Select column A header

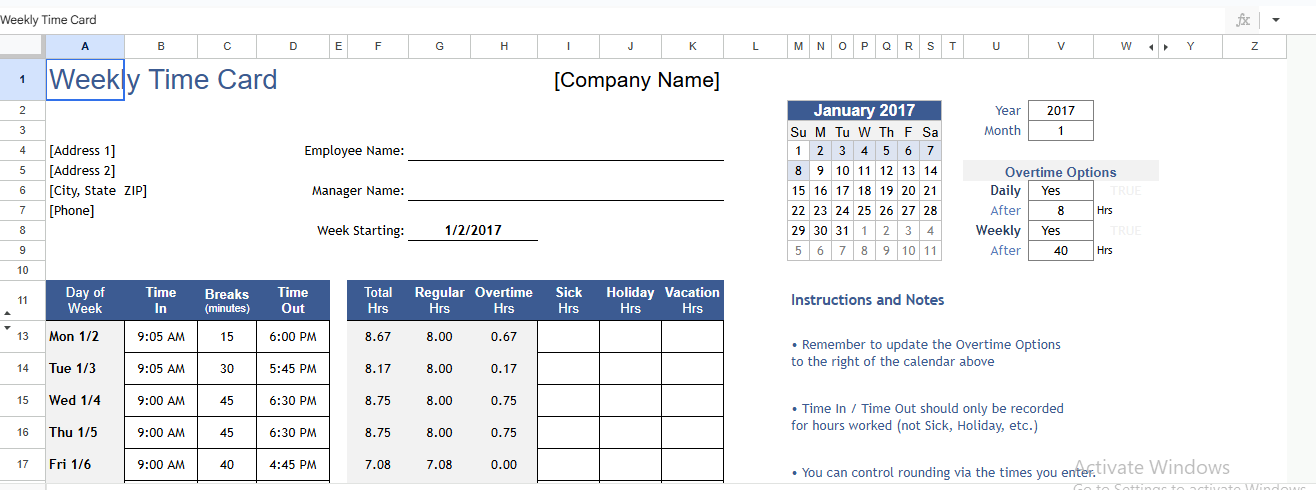tap(85, 46)
